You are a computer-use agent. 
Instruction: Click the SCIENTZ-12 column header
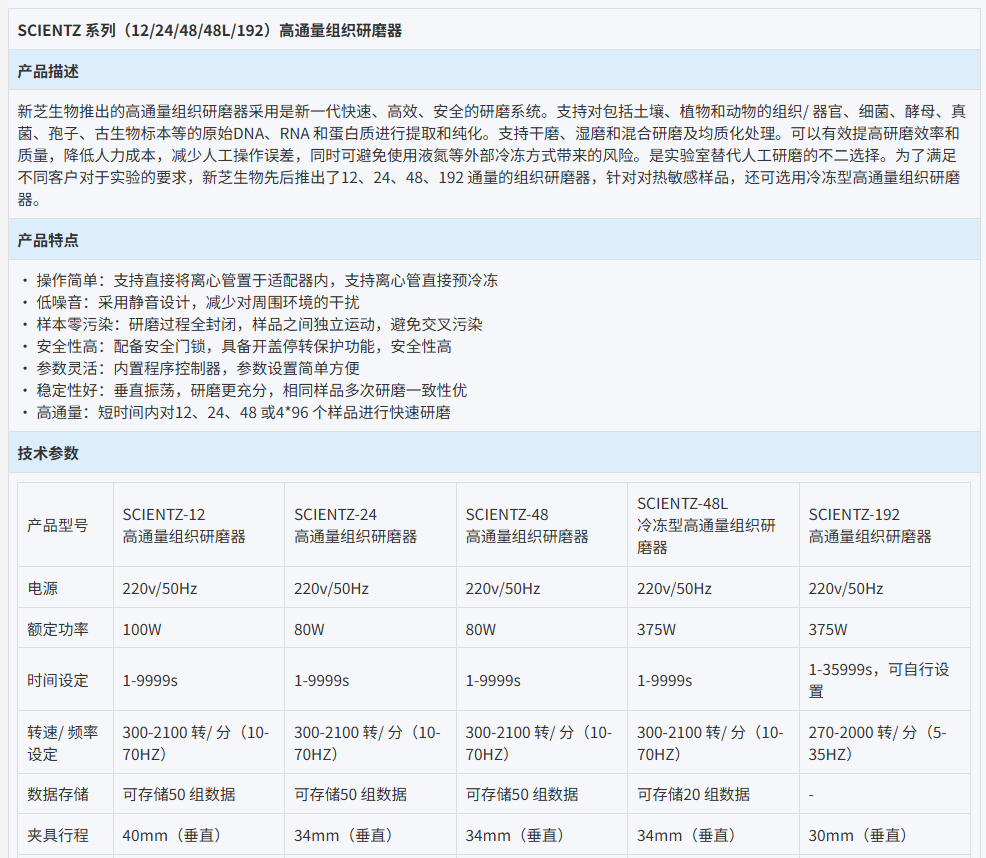coord(184,526)
